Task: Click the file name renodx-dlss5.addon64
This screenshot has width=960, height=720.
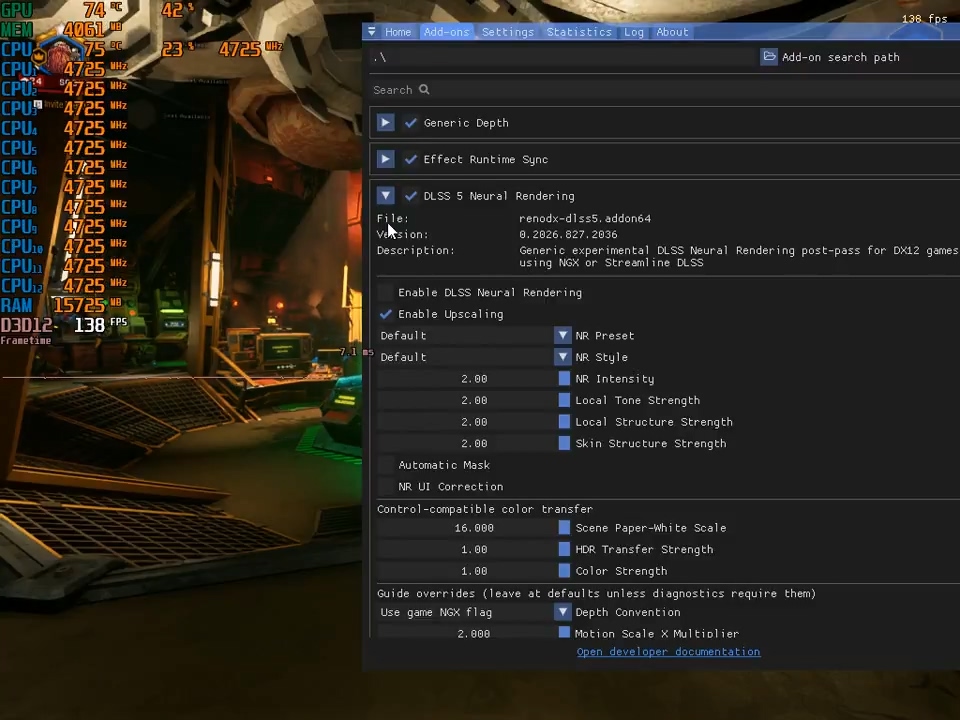Action: [585, 219]
